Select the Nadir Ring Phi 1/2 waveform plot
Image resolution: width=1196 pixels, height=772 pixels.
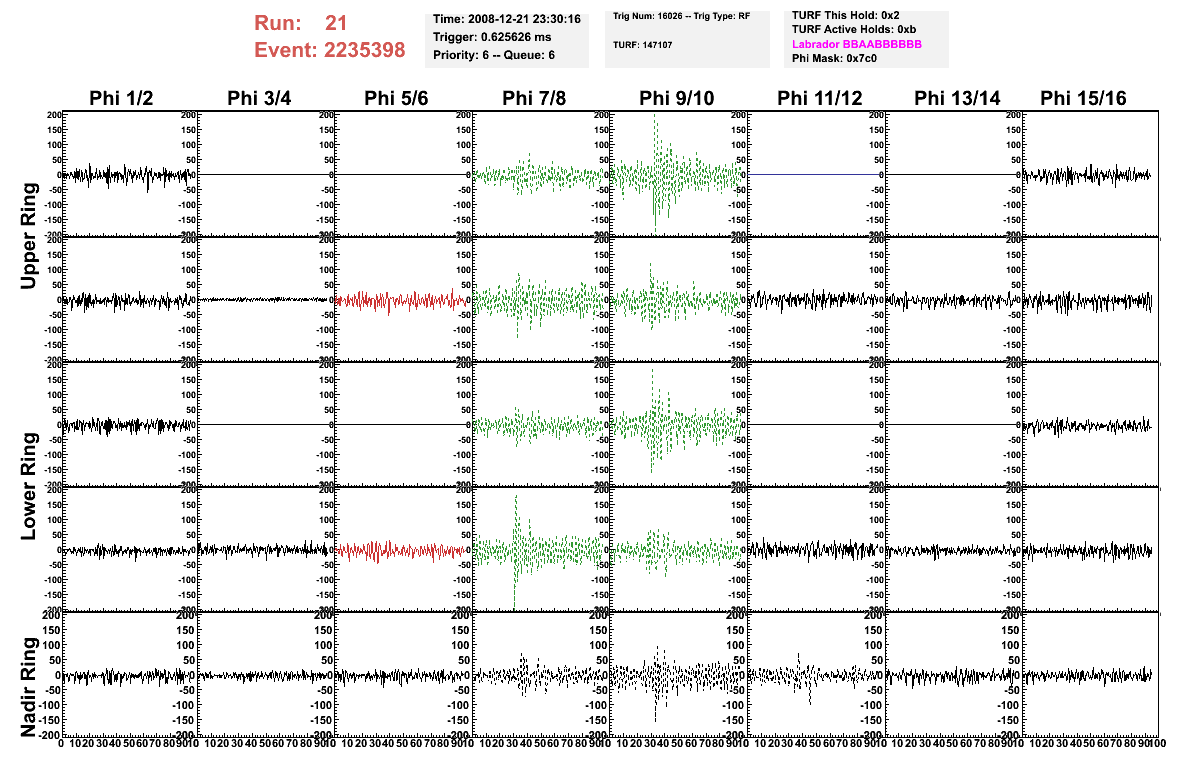click(130, 674)
